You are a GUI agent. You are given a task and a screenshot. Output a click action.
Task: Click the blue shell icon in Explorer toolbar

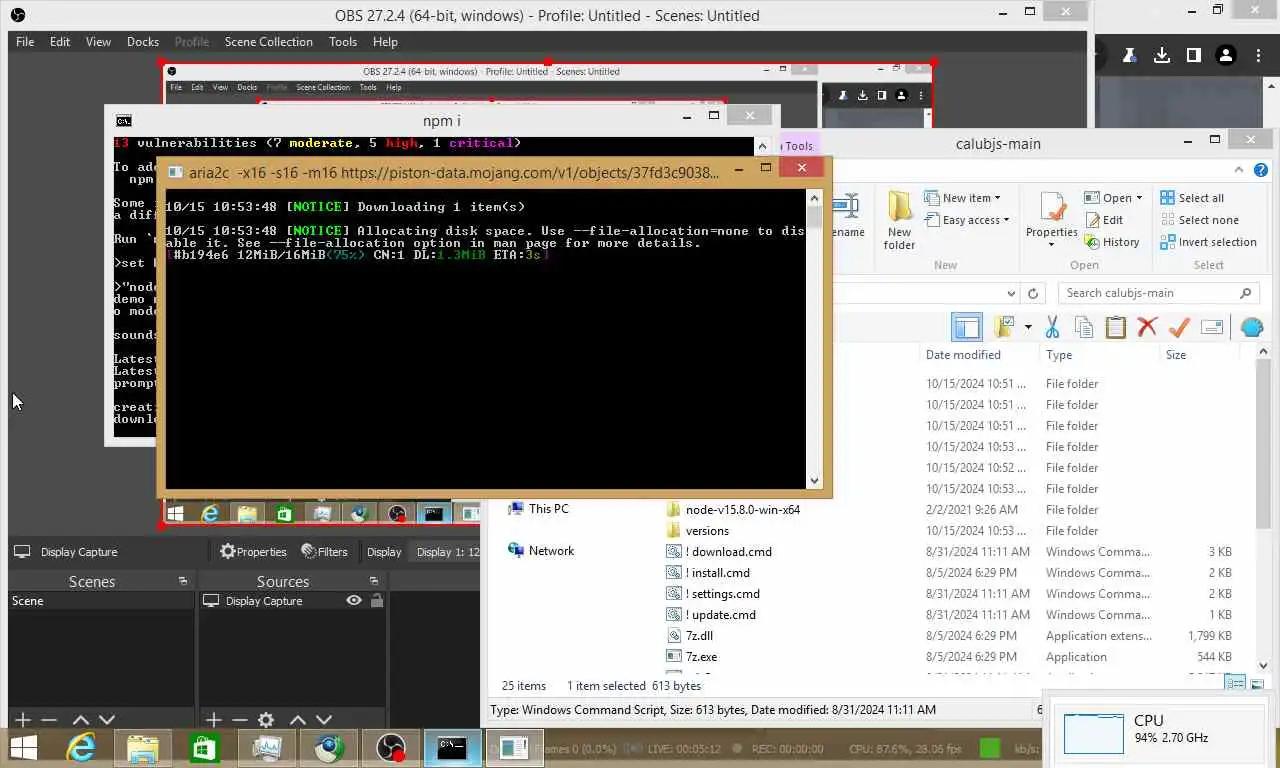coord(1251,327)
